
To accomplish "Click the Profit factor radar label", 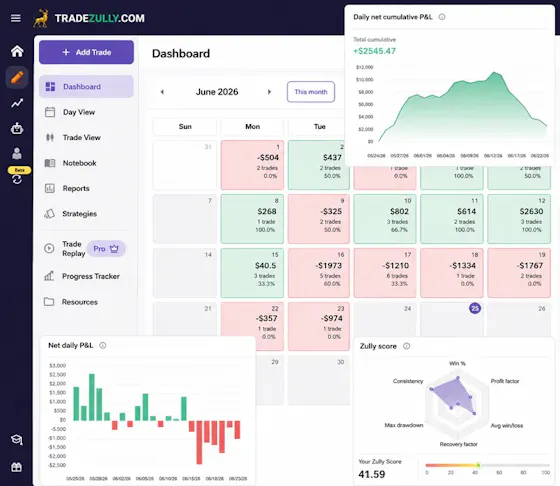I will [505, 381].
